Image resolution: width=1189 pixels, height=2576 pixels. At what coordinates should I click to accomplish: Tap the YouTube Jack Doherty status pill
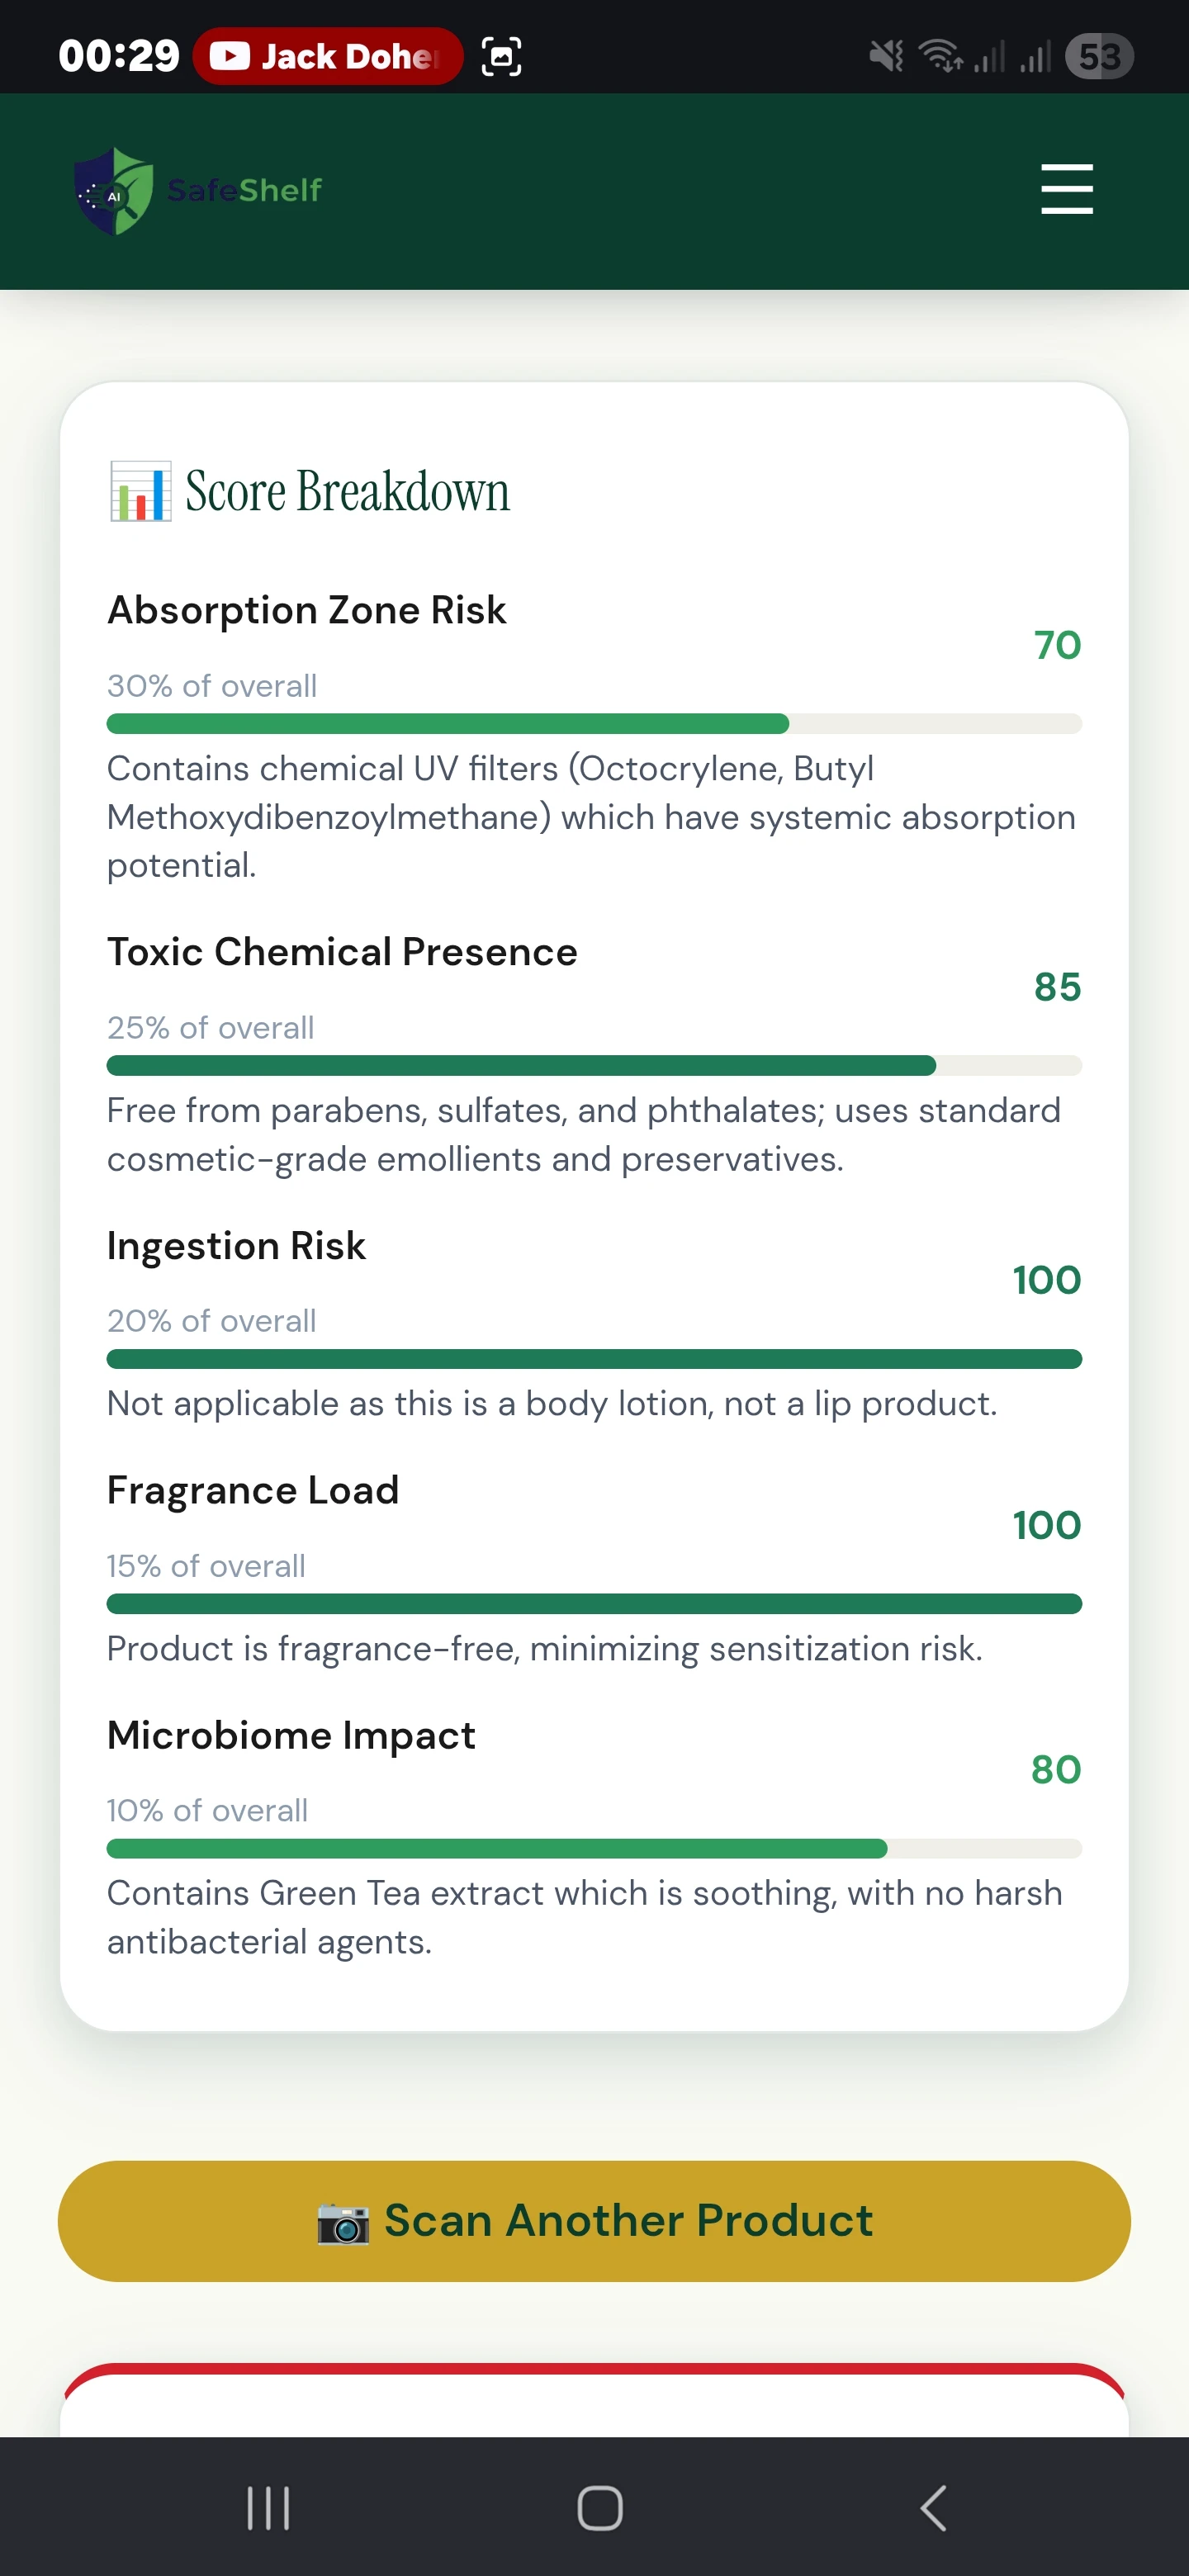pyautogui.click(x=328, y=56)
